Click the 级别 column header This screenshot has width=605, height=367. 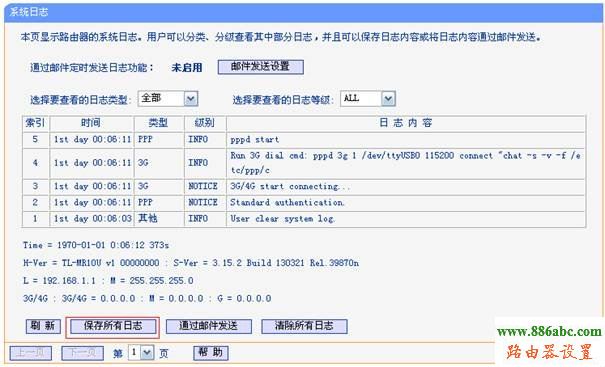[205, 123]
